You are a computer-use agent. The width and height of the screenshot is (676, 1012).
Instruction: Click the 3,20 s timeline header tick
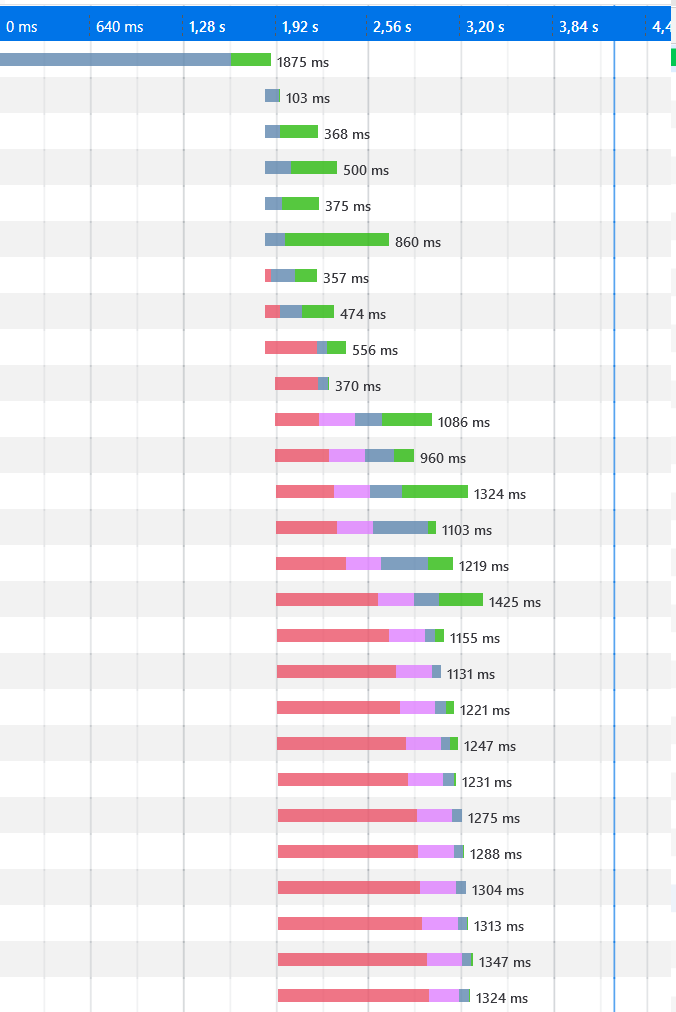(x=485, y=27)
